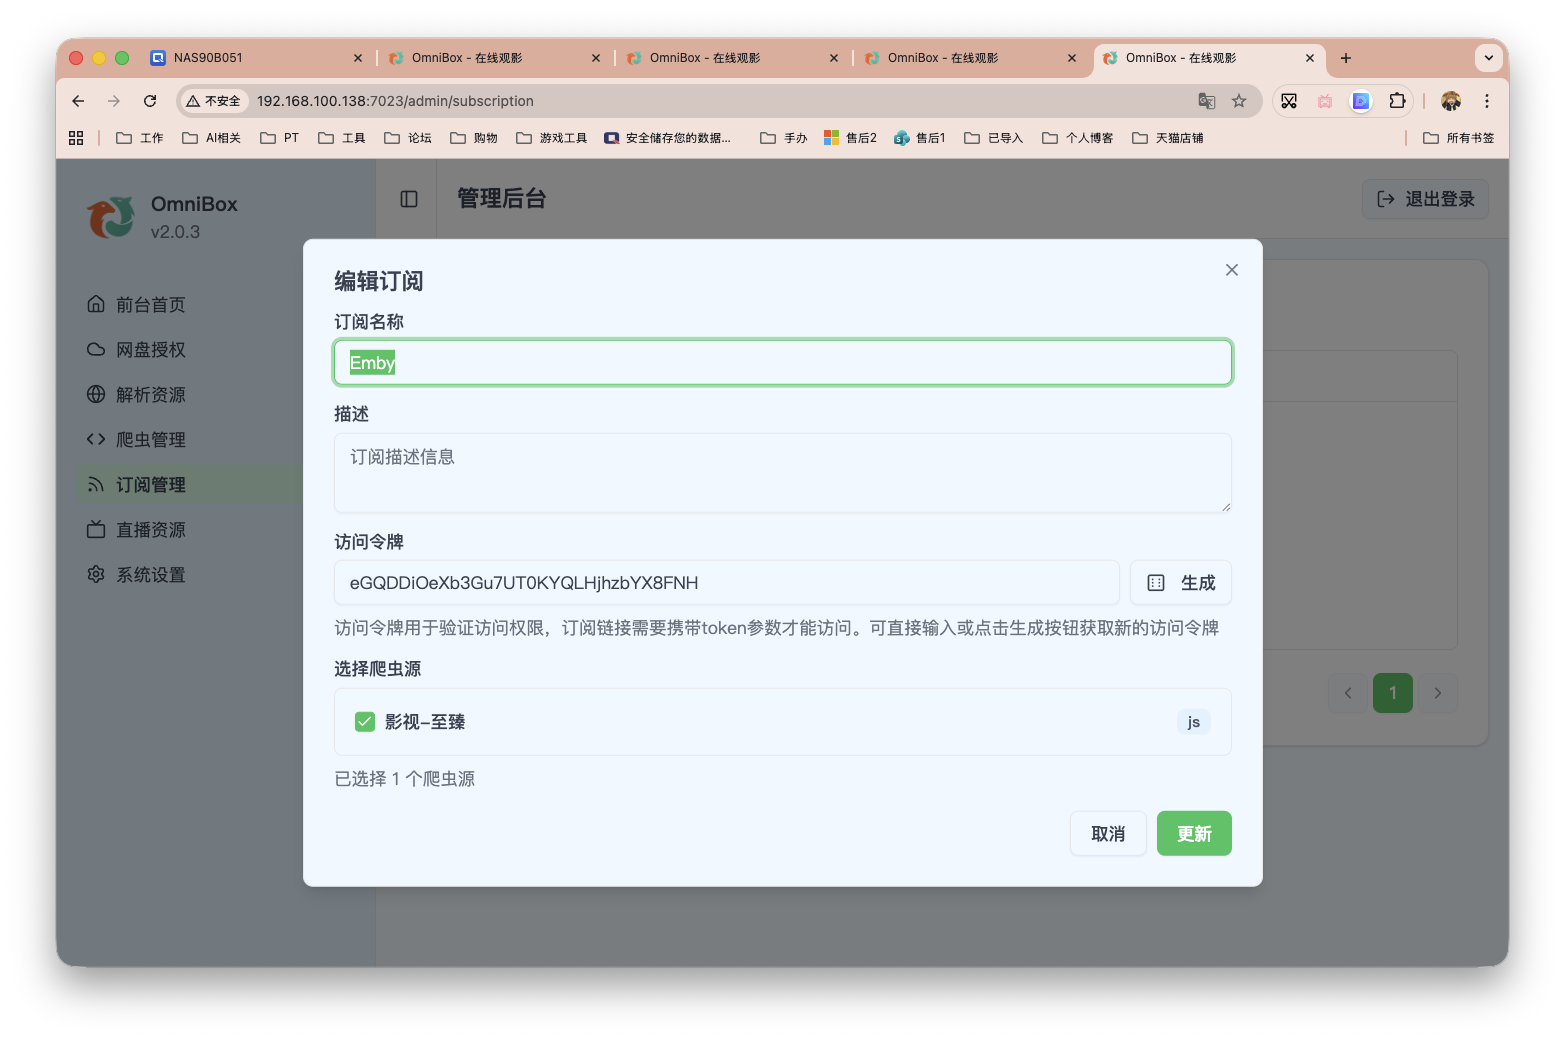Open 直播资源 via the TV icon
1565x1041 pixels.
95,529
